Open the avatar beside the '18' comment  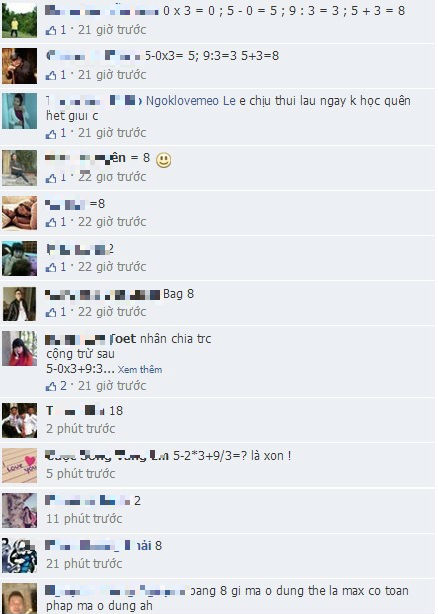(x=20, y=420)
